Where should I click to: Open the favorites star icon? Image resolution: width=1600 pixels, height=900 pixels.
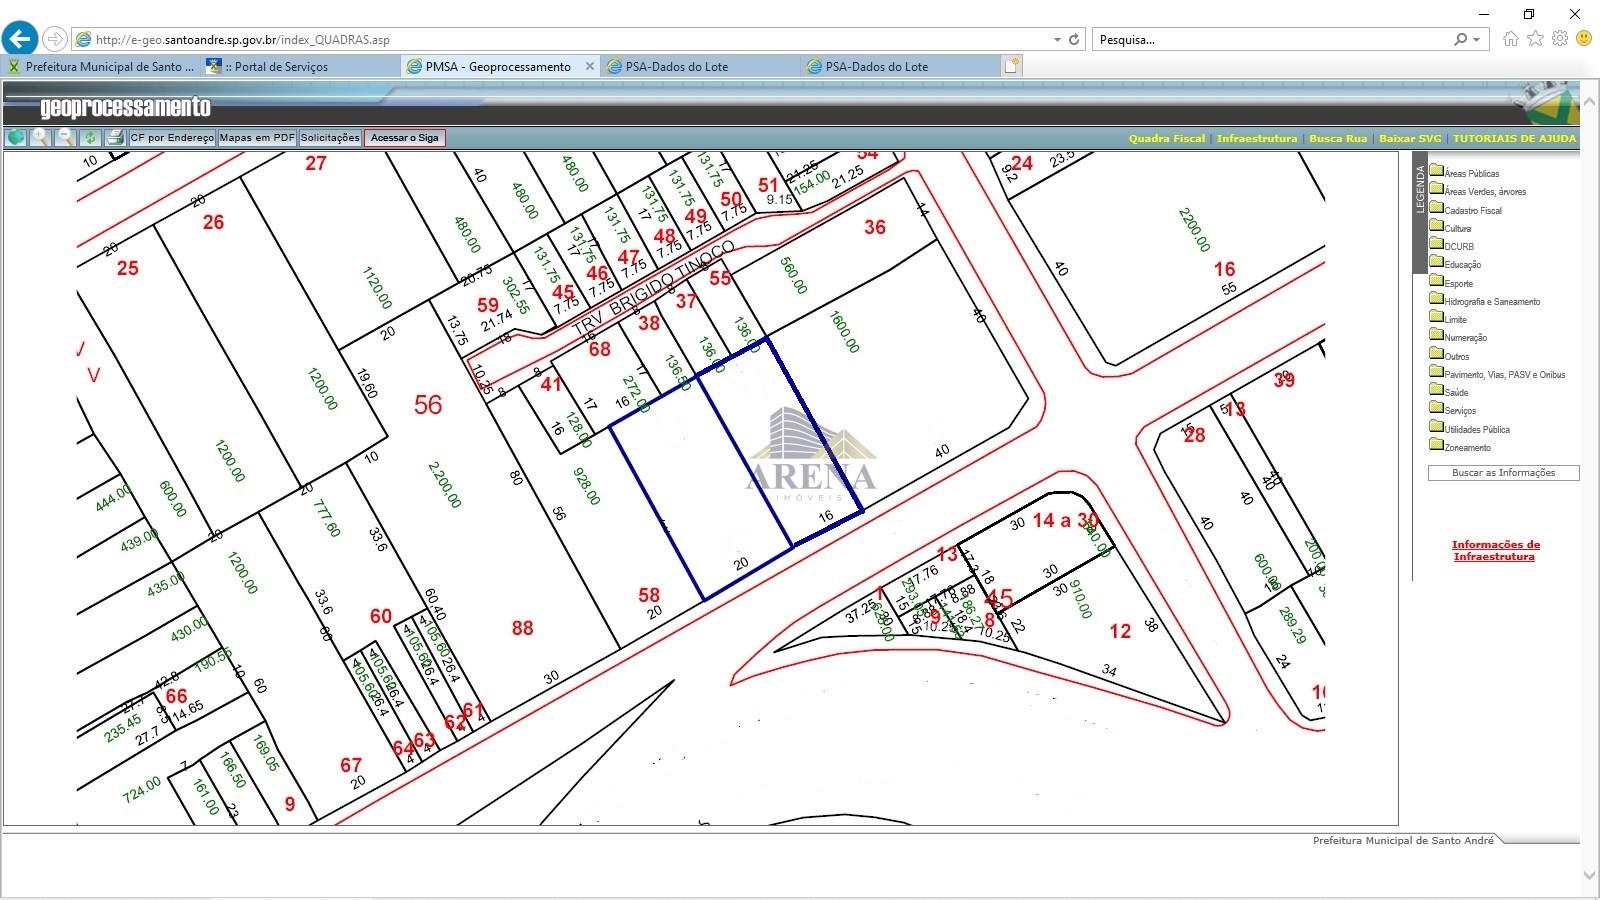1535,39
